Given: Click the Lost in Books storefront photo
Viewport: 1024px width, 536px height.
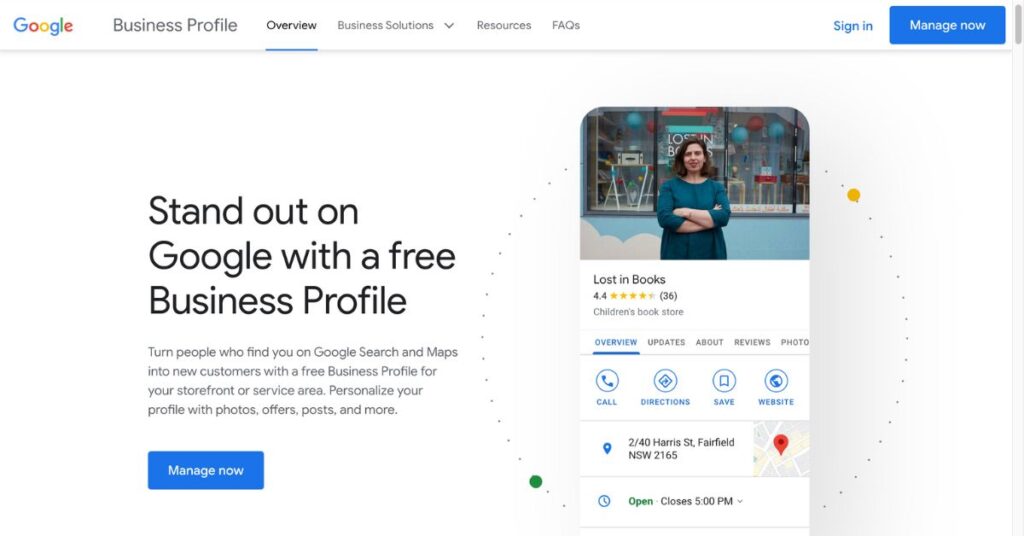Looking at the screenshot, I should tap(694, 183).
